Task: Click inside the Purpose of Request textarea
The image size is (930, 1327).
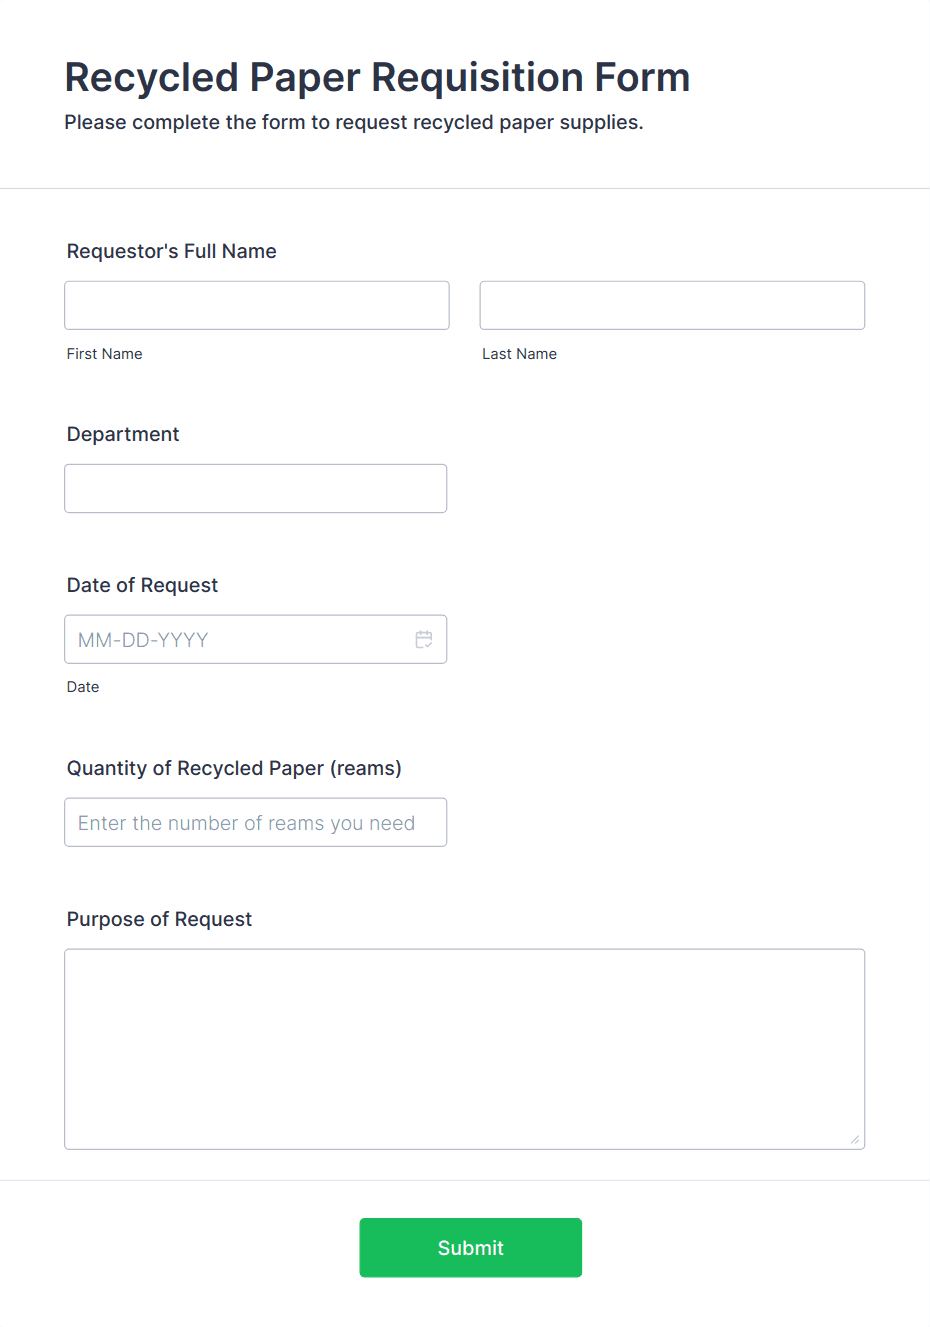Action: click(x=465, y=1049)
